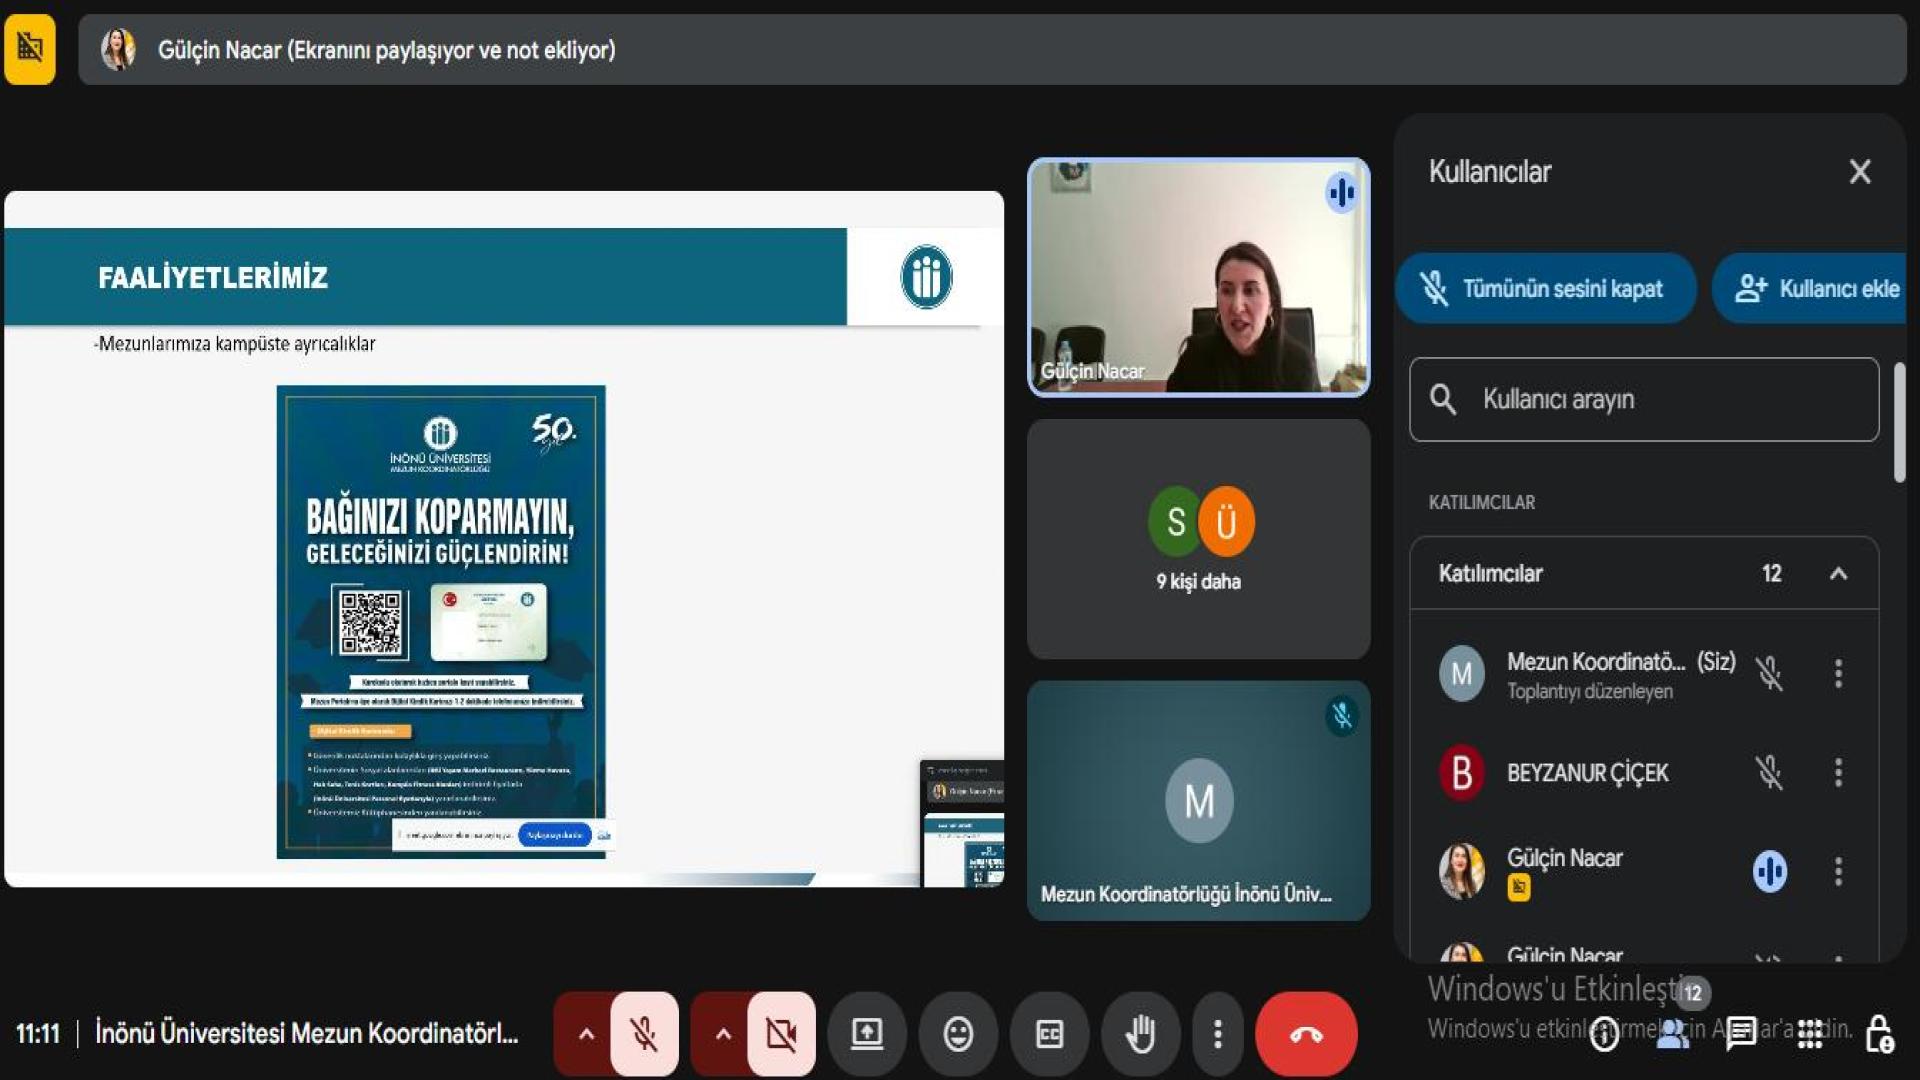Collapse the Katılımcılar participant list
1920x1080 pixels.
(x=1838, y=574)
